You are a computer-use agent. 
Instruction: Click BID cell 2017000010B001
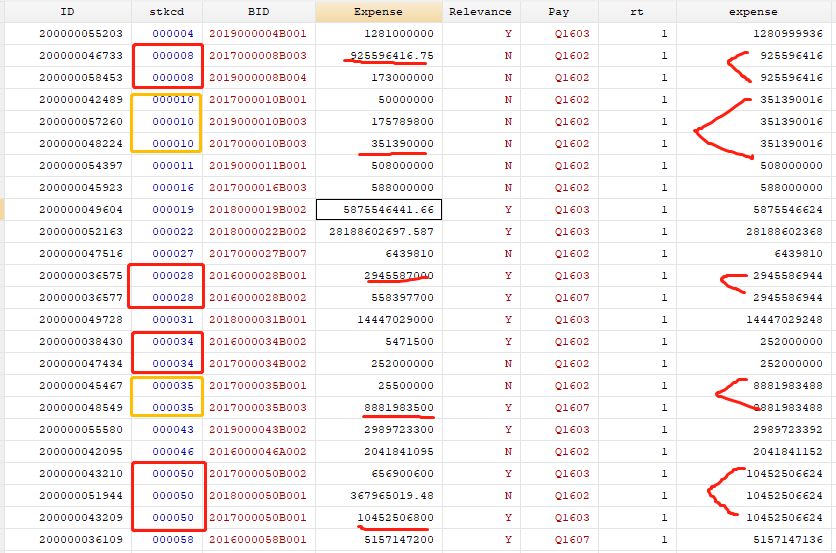pos(258,100)
